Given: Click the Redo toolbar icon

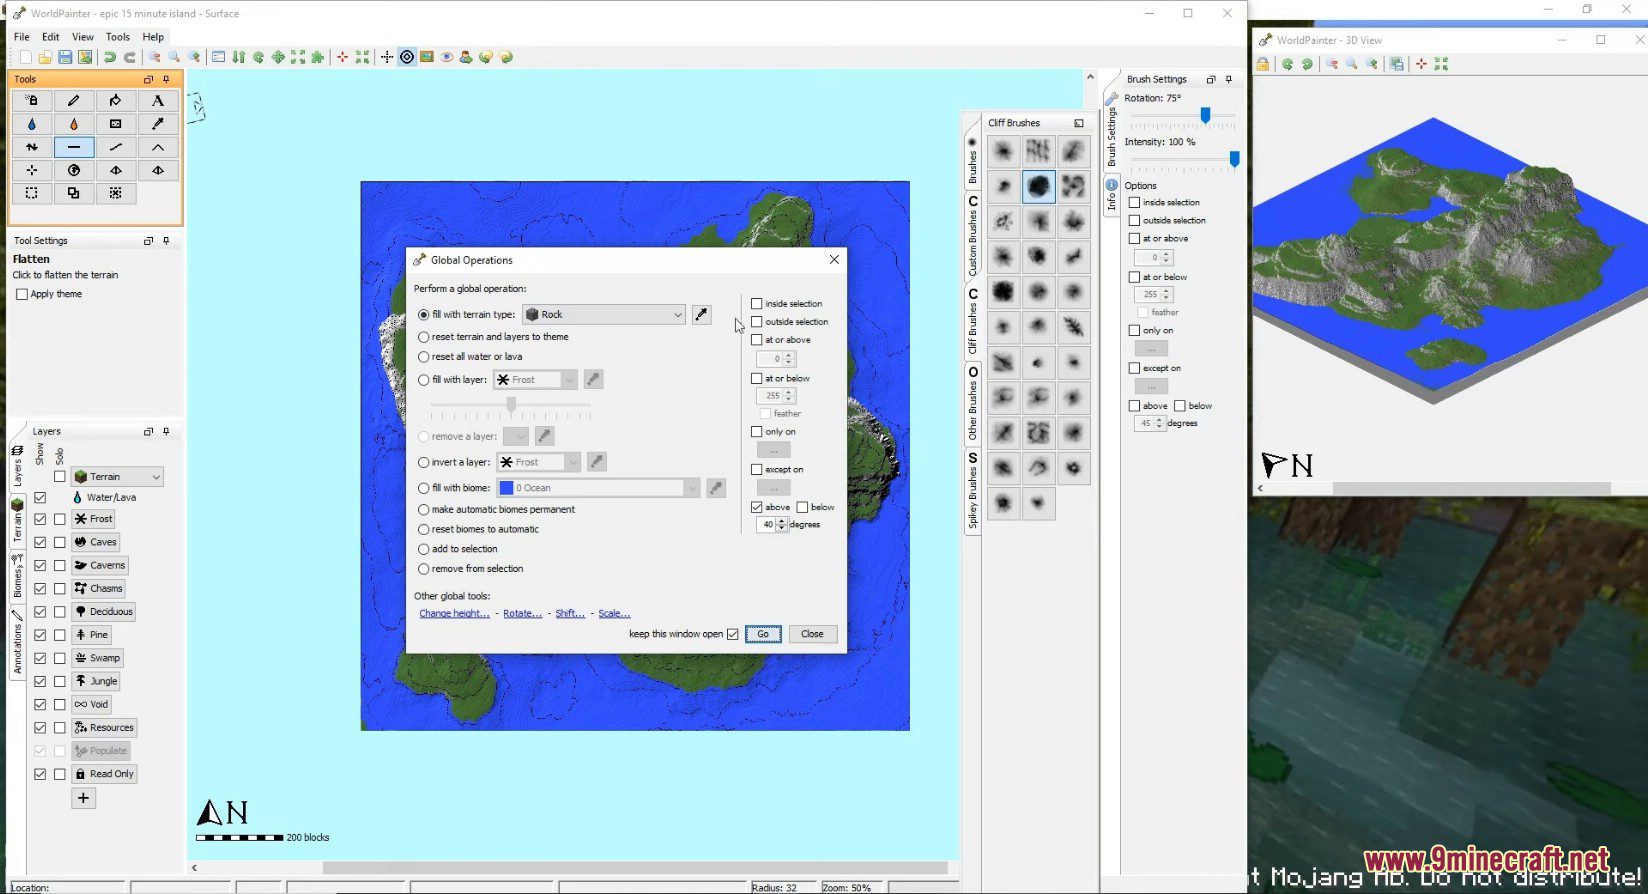Looking at the screenshot, I should [130, 57].
